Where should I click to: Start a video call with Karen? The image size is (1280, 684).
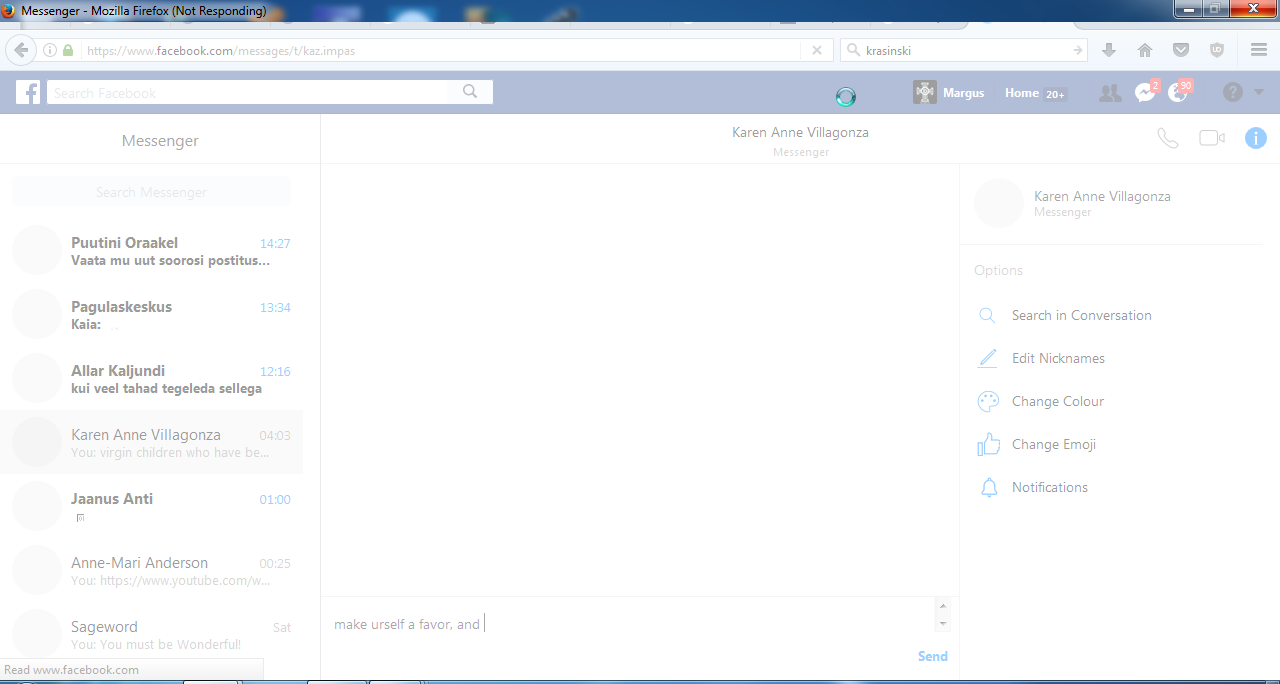click(x=1212, y=138)
